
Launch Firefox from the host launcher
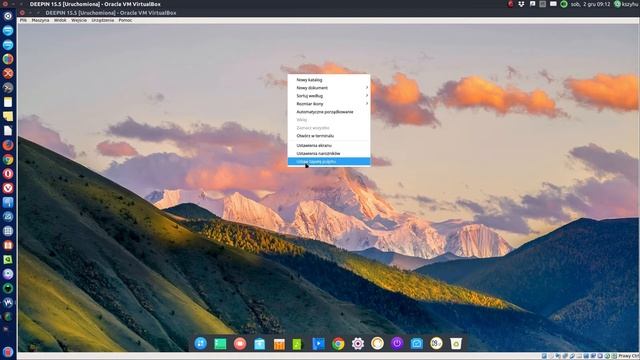(8, 145)
